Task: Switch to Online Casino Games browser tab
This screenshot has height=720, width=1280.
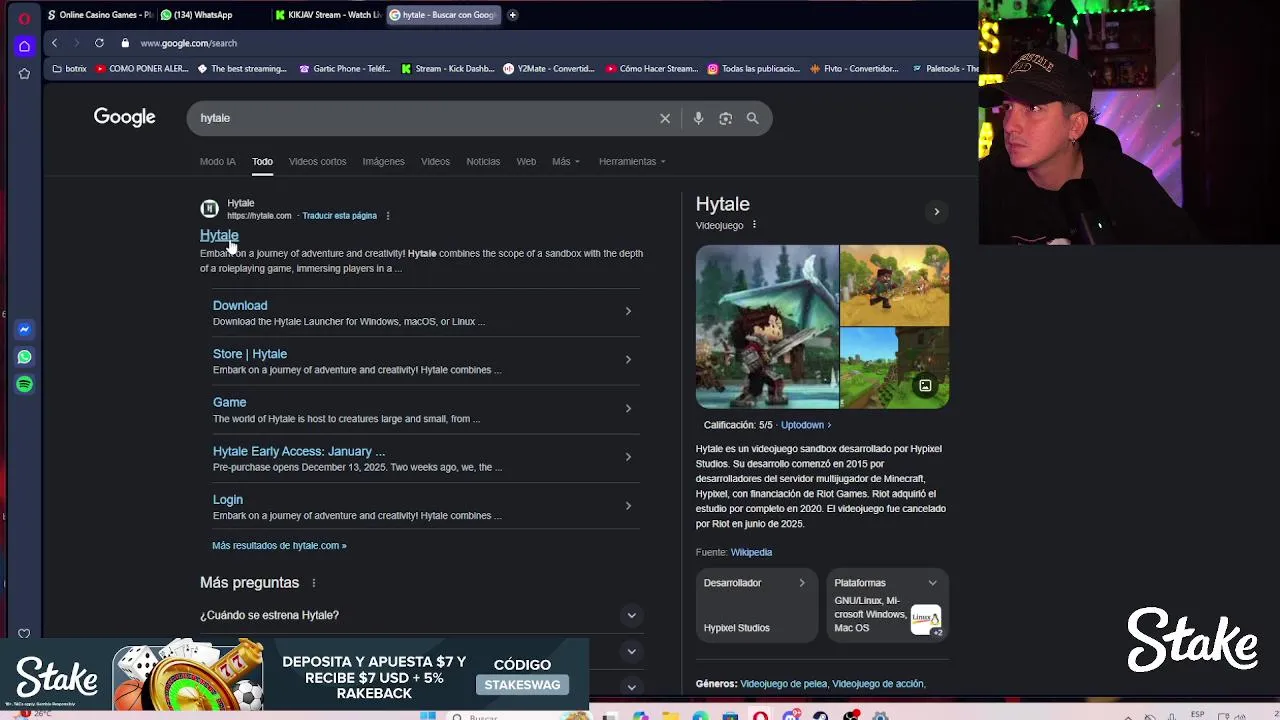Action: (x=98, y=15)
